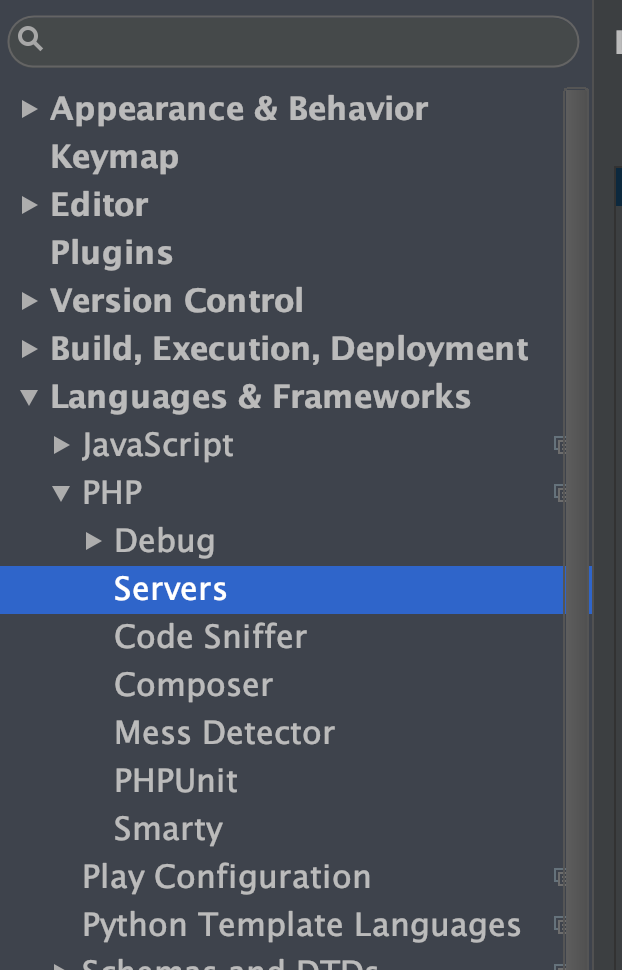The image size is (622, 970).
Task: Select Languages & Frameworks item
Action: coord(260,397)
